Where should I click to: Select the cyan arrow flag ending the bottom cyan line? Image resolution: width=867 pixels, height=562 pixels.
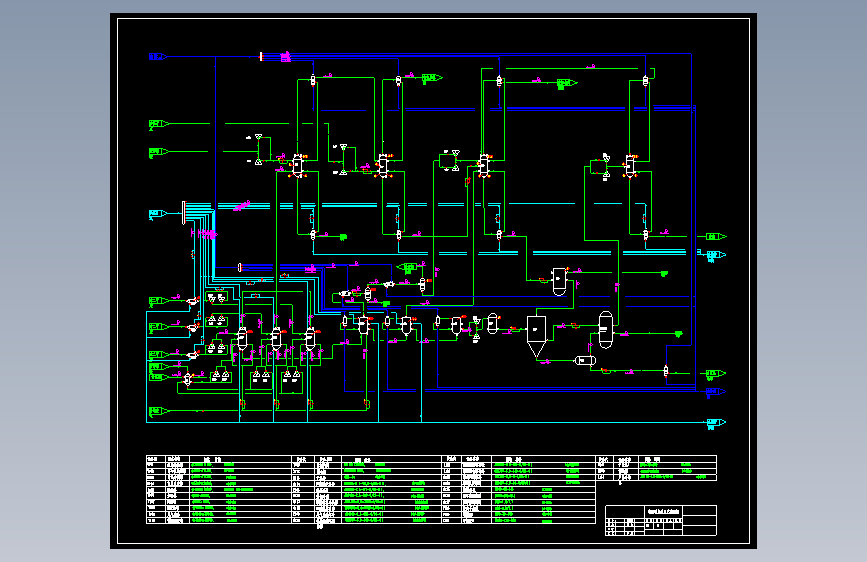point(717,423)
